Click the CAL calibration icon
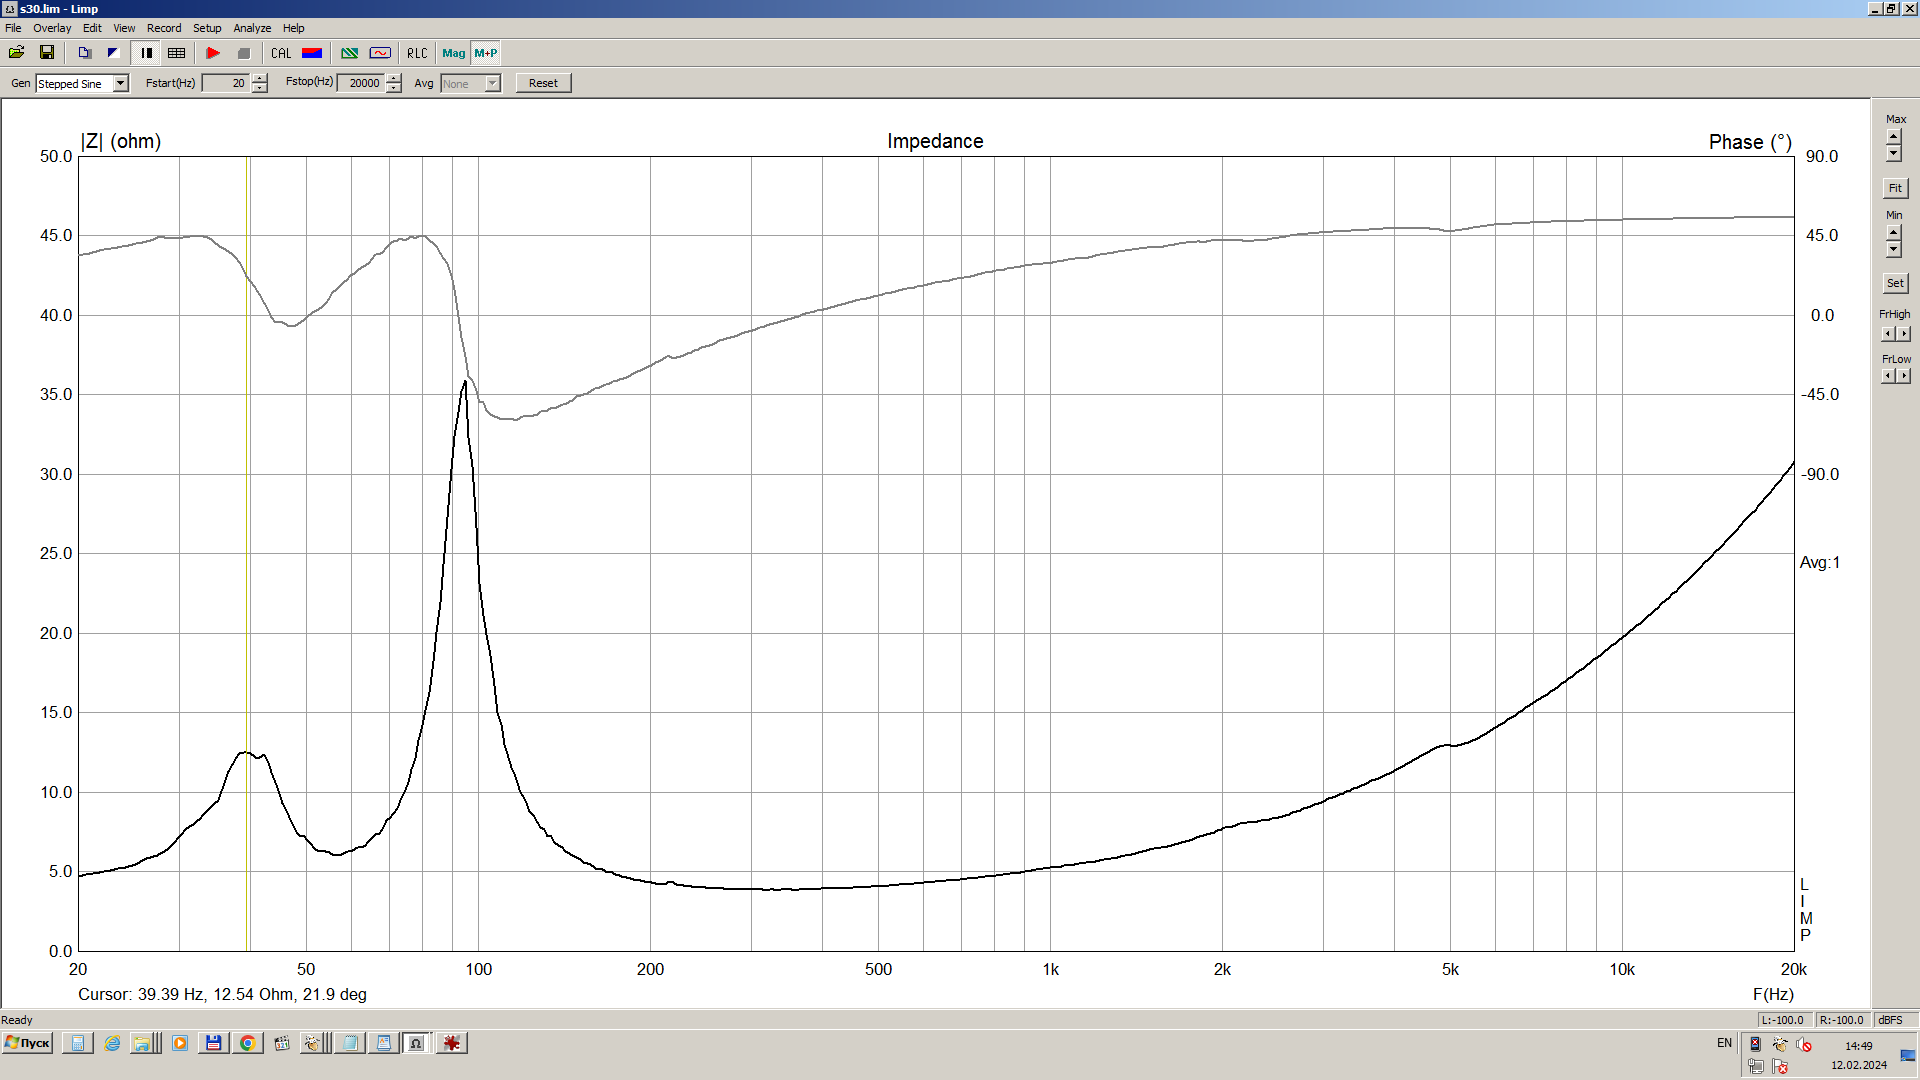 (281, 53)
